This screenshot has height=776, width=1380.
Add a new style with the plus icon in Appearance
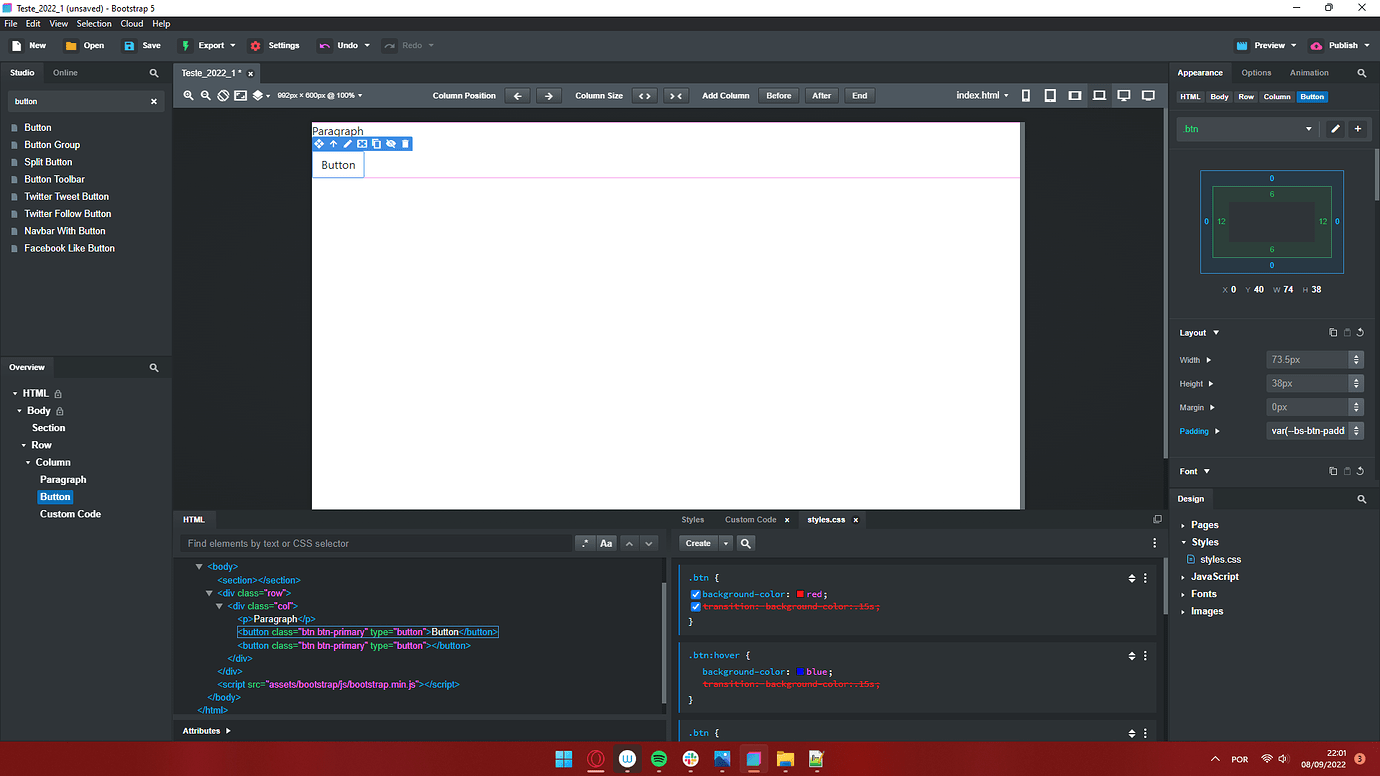[x=1358, y=128]
